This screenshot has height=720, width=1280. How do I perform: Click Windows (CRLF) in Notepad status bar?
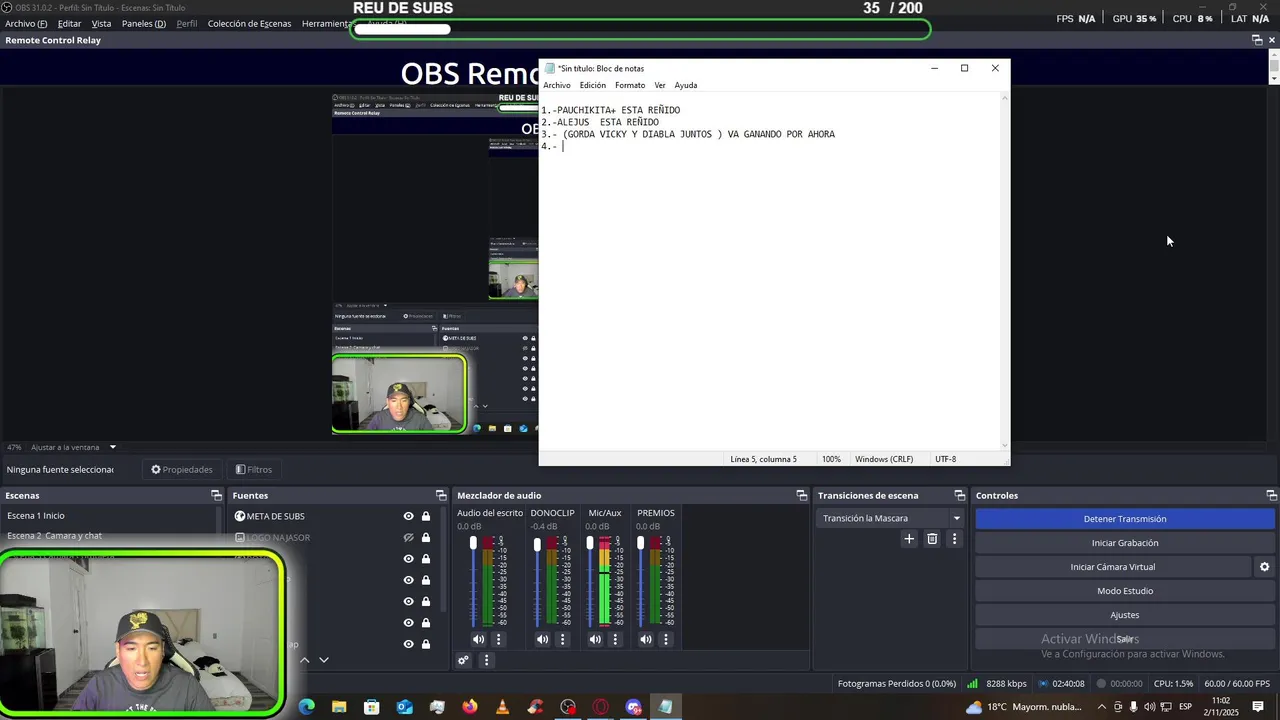(x=884, y=459)
